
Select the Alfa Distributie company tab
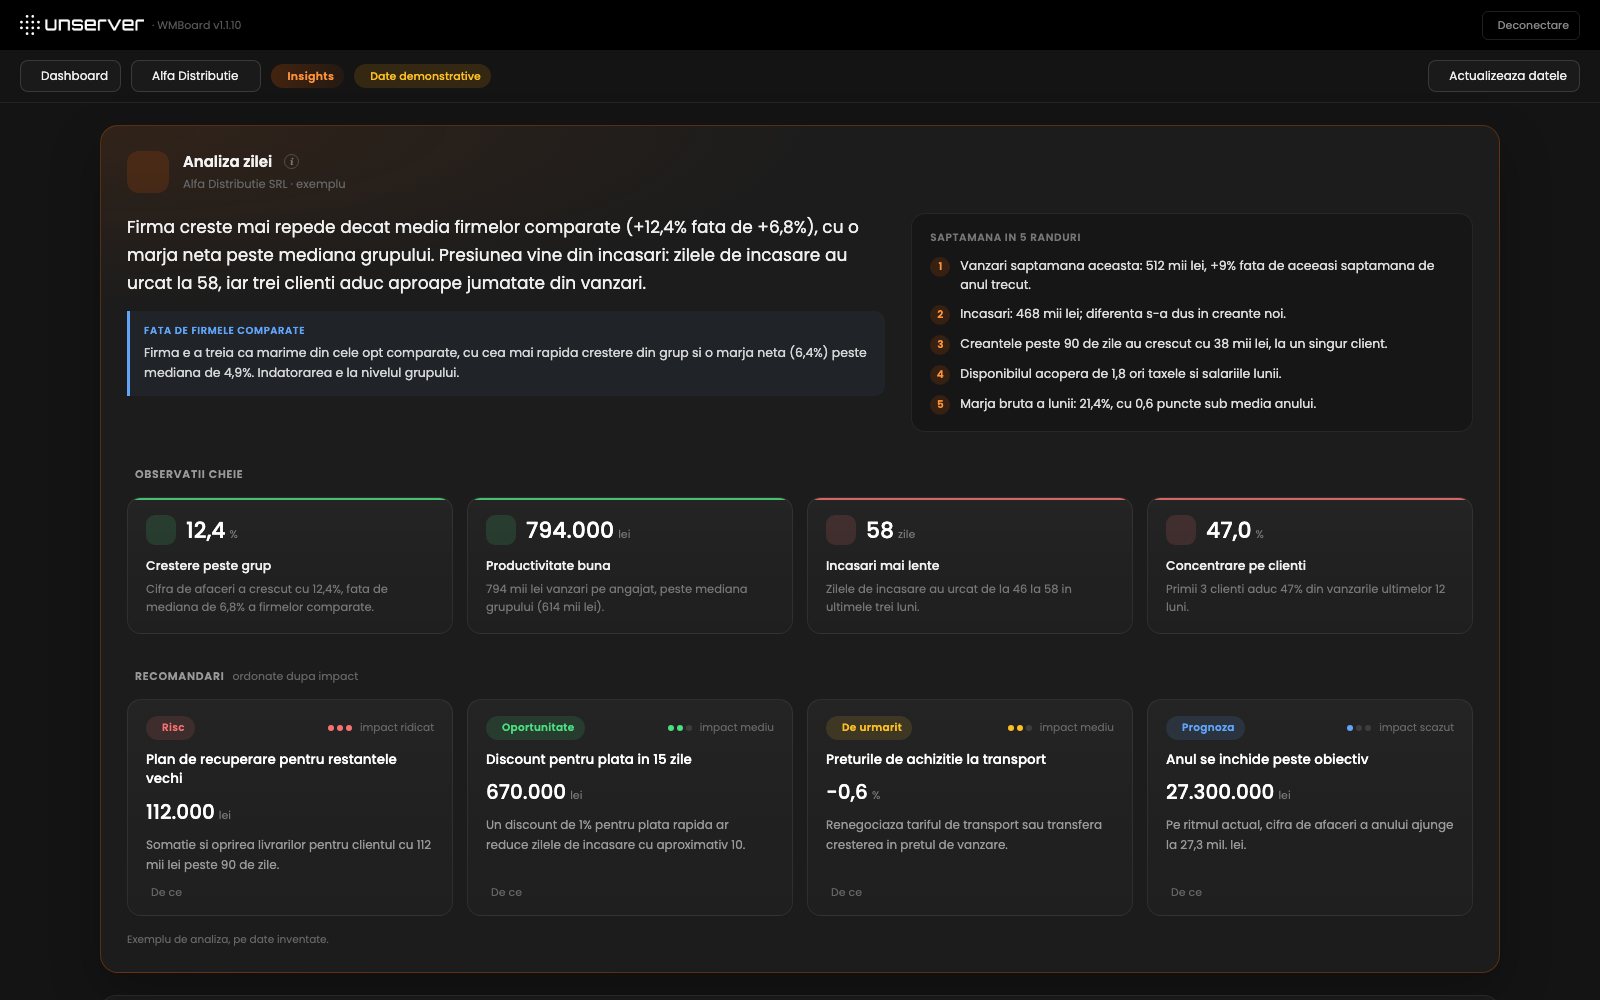pyautogui.click(x=196, y=76)
